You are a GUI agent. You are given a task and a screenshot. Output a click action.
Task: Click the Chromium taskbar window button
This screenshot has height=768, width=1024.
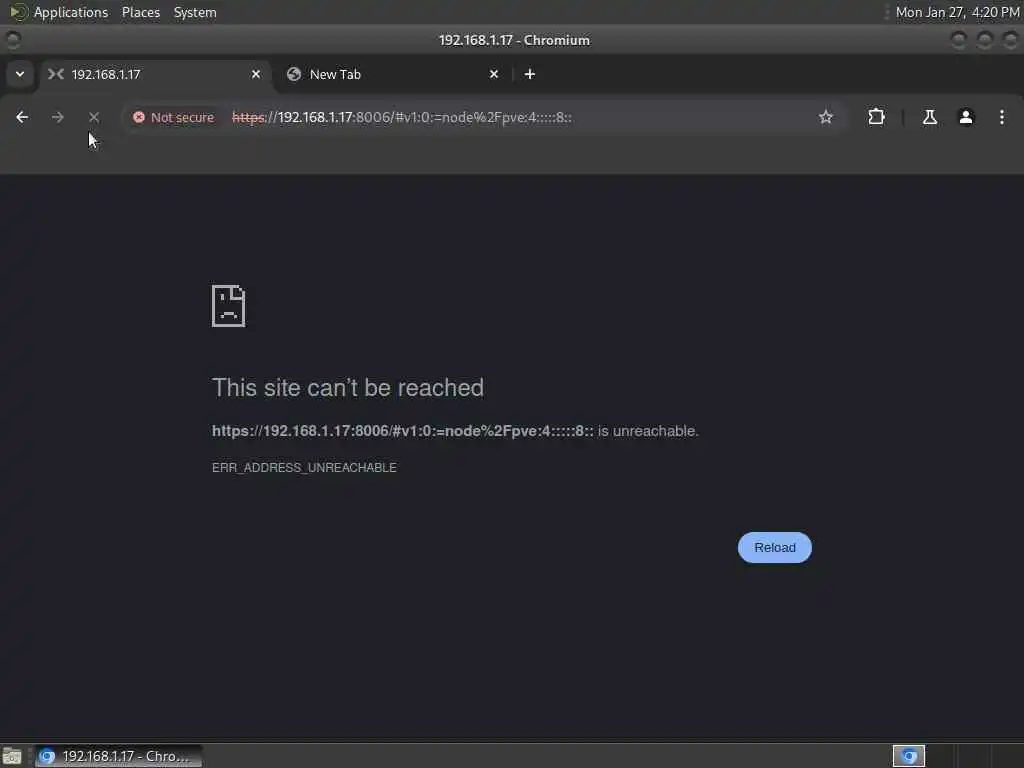[x=118, y=756]
